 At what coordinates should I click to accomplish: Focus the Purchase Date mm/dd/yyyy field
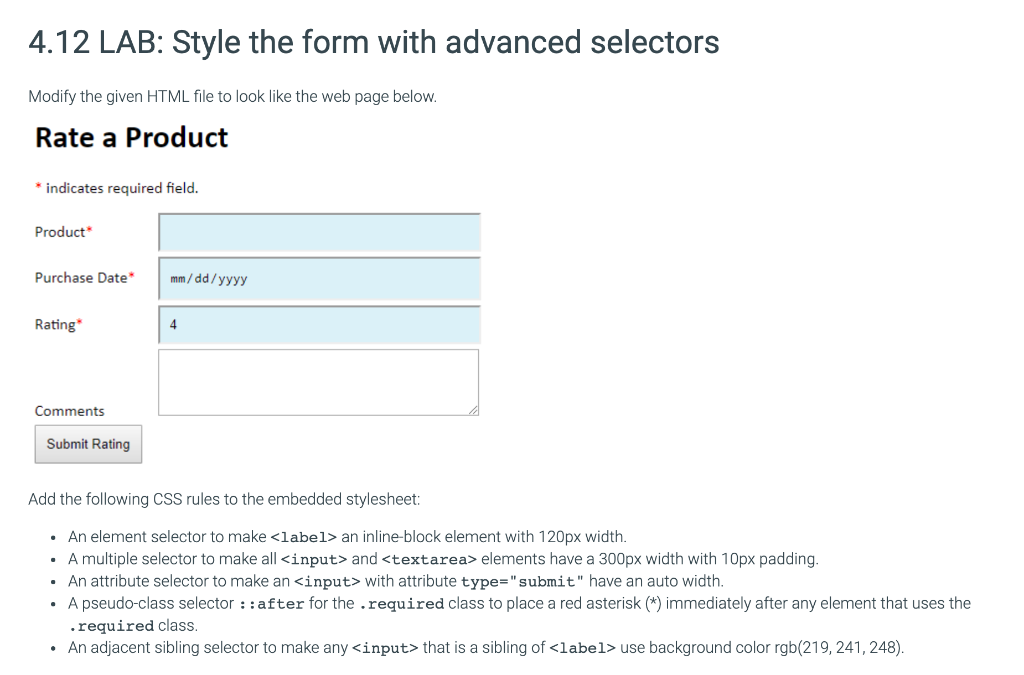pyautogui.click(x=319, y=278)
